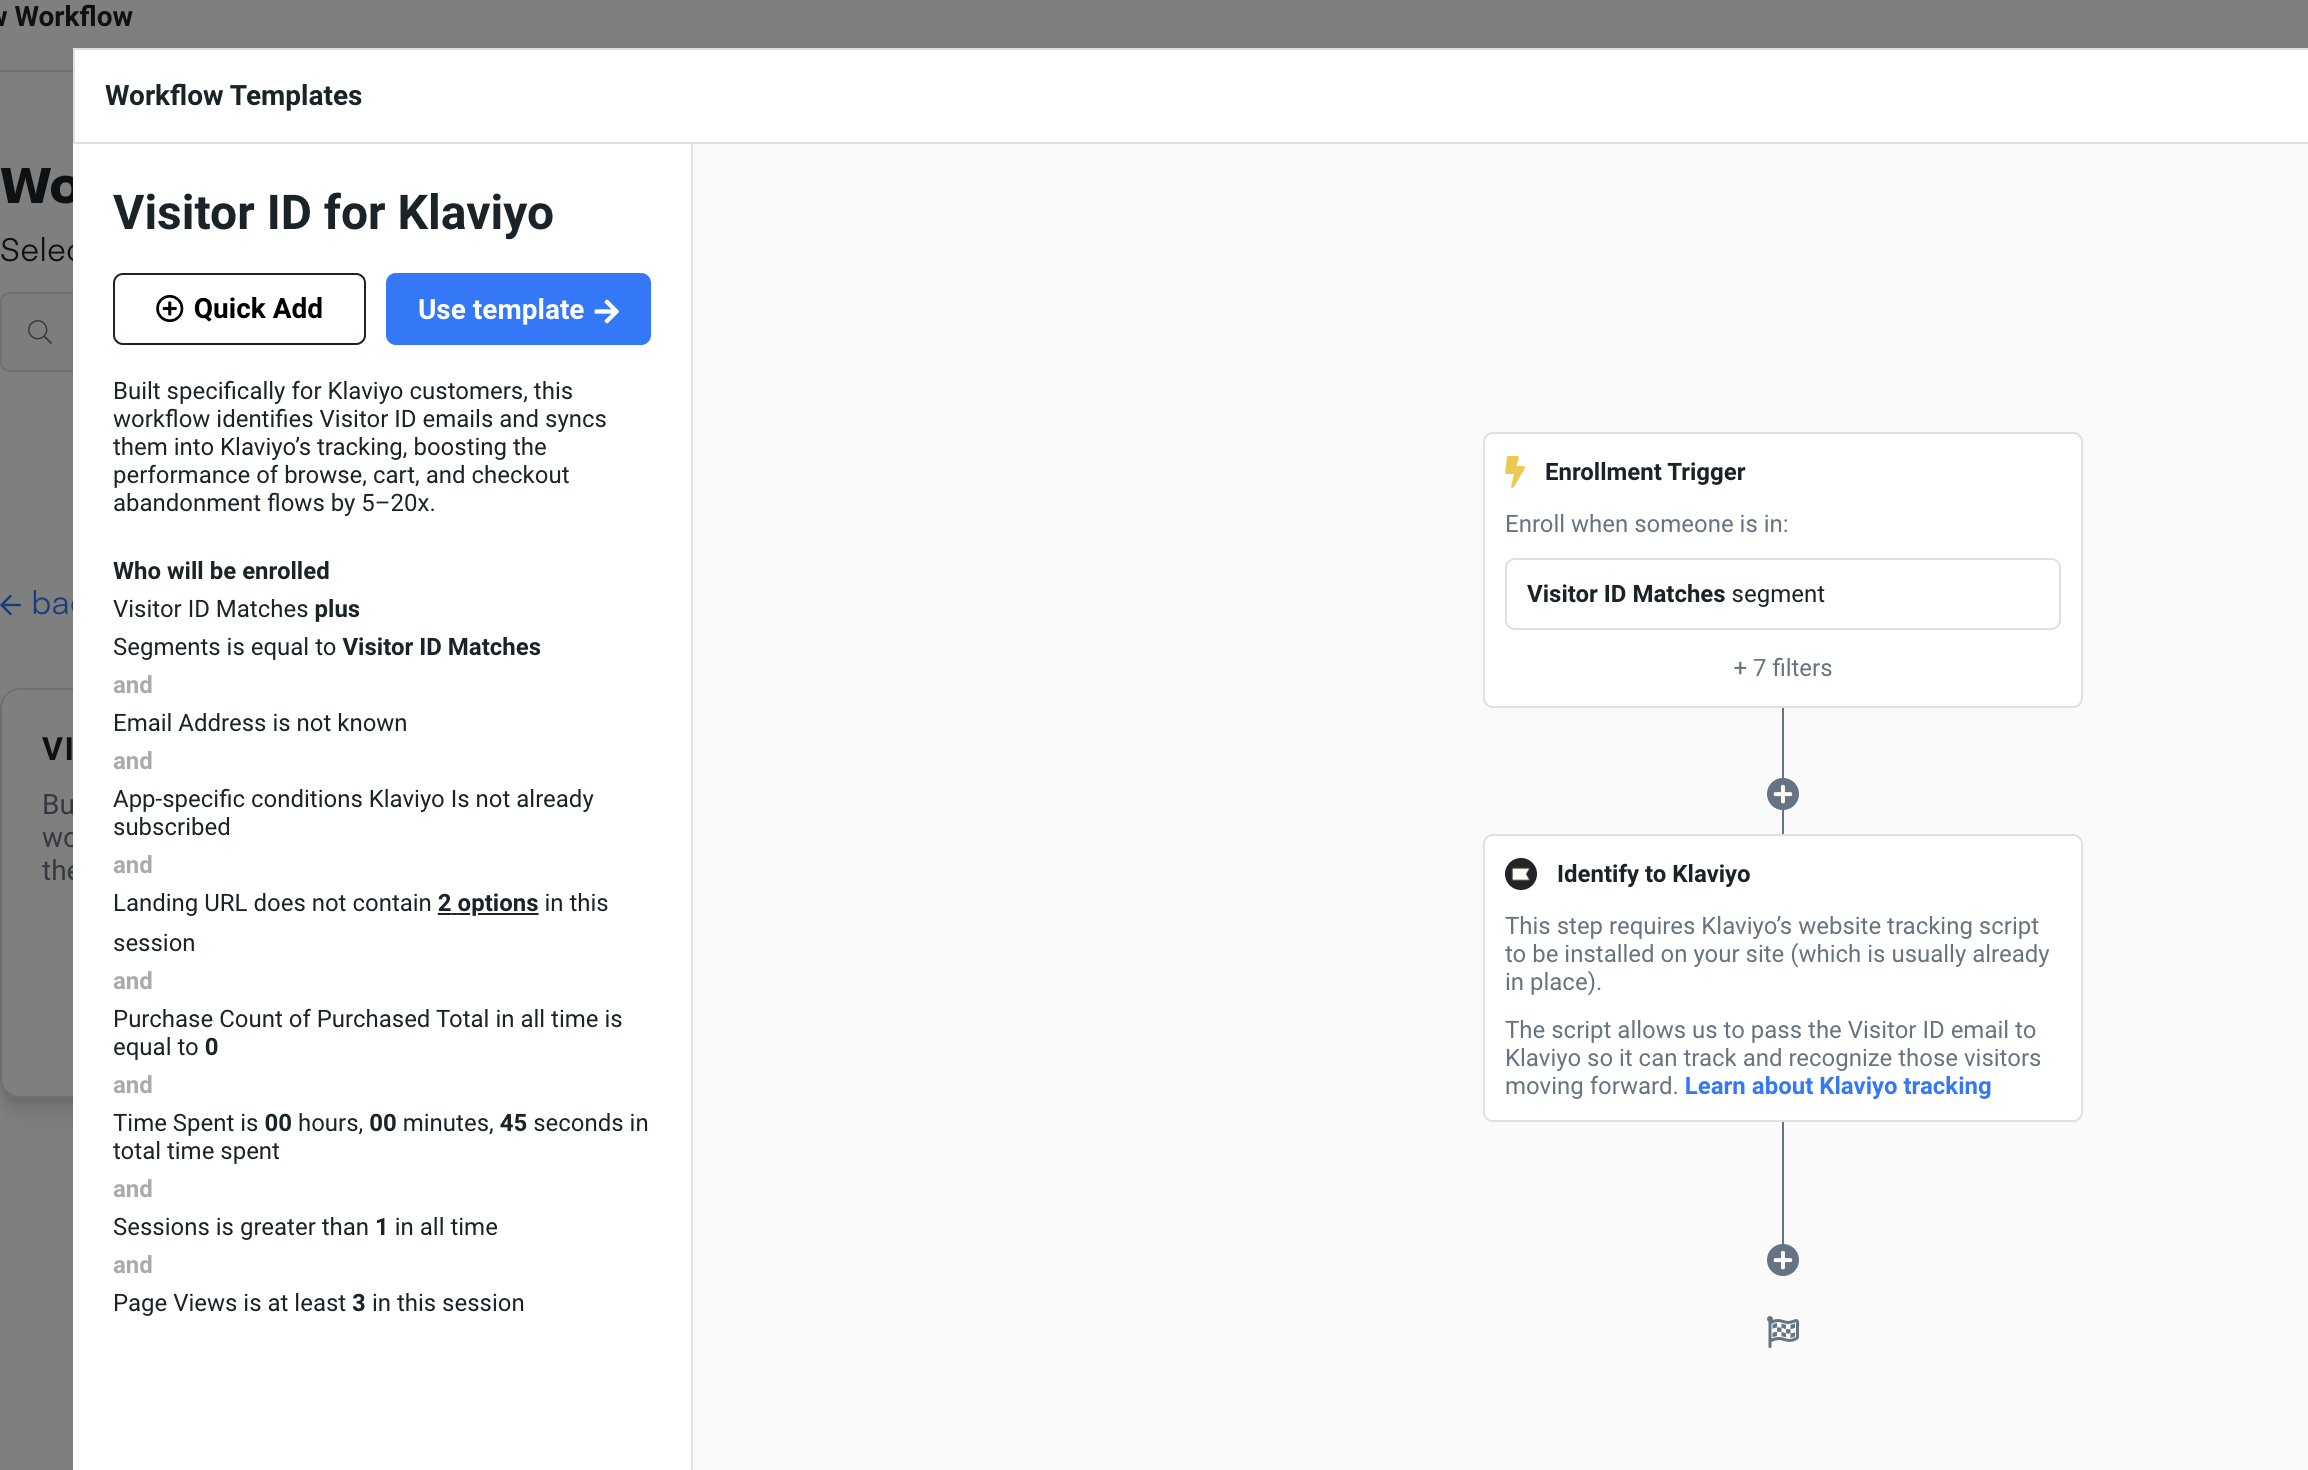The width and height of the screenshot is (2308, 1470).
Task: Click the checkered finish flag icon
Action: click(x=1782, y=1331)
